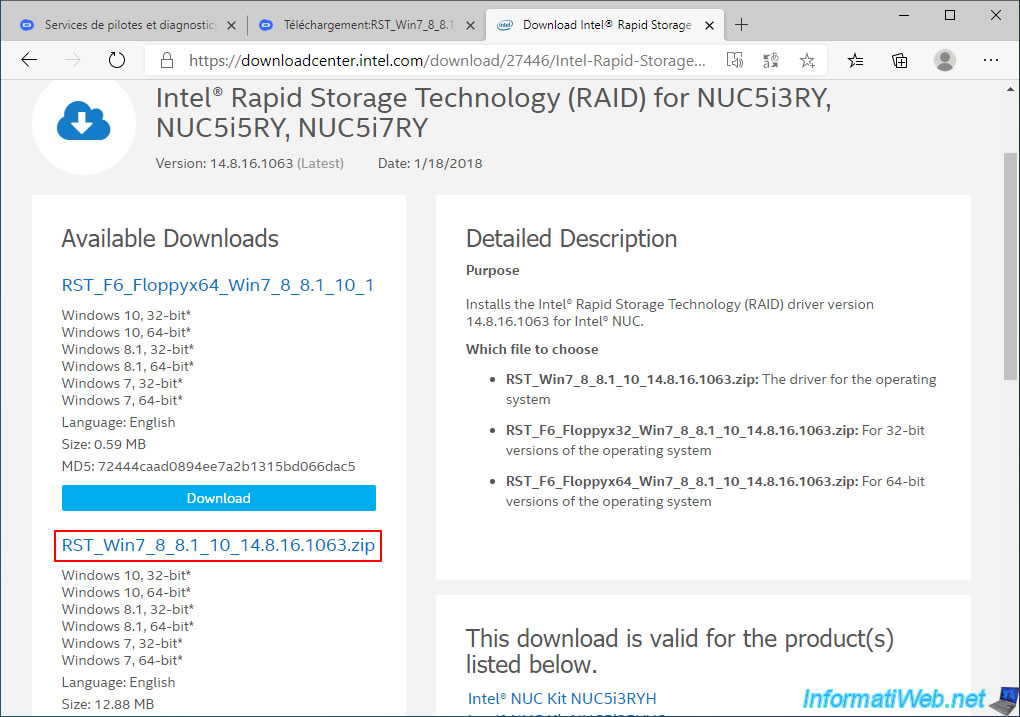View site security lock information

click(x=167, y=61)
